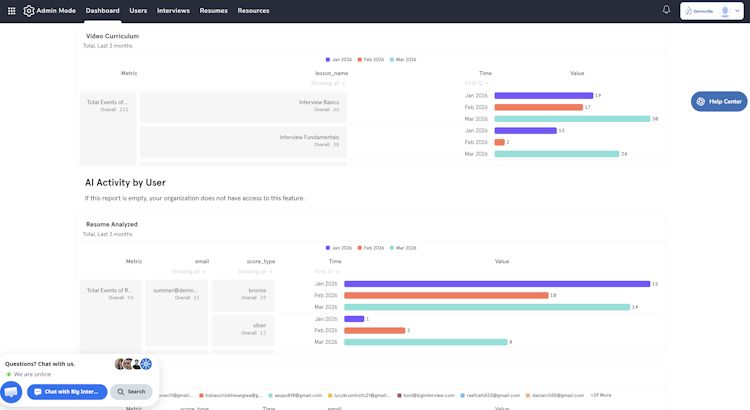The width and height of the screenshot is (750, 410).
Task: Start Chat with Big Interview
Action: pyautogui.click(x=67, y=392)
